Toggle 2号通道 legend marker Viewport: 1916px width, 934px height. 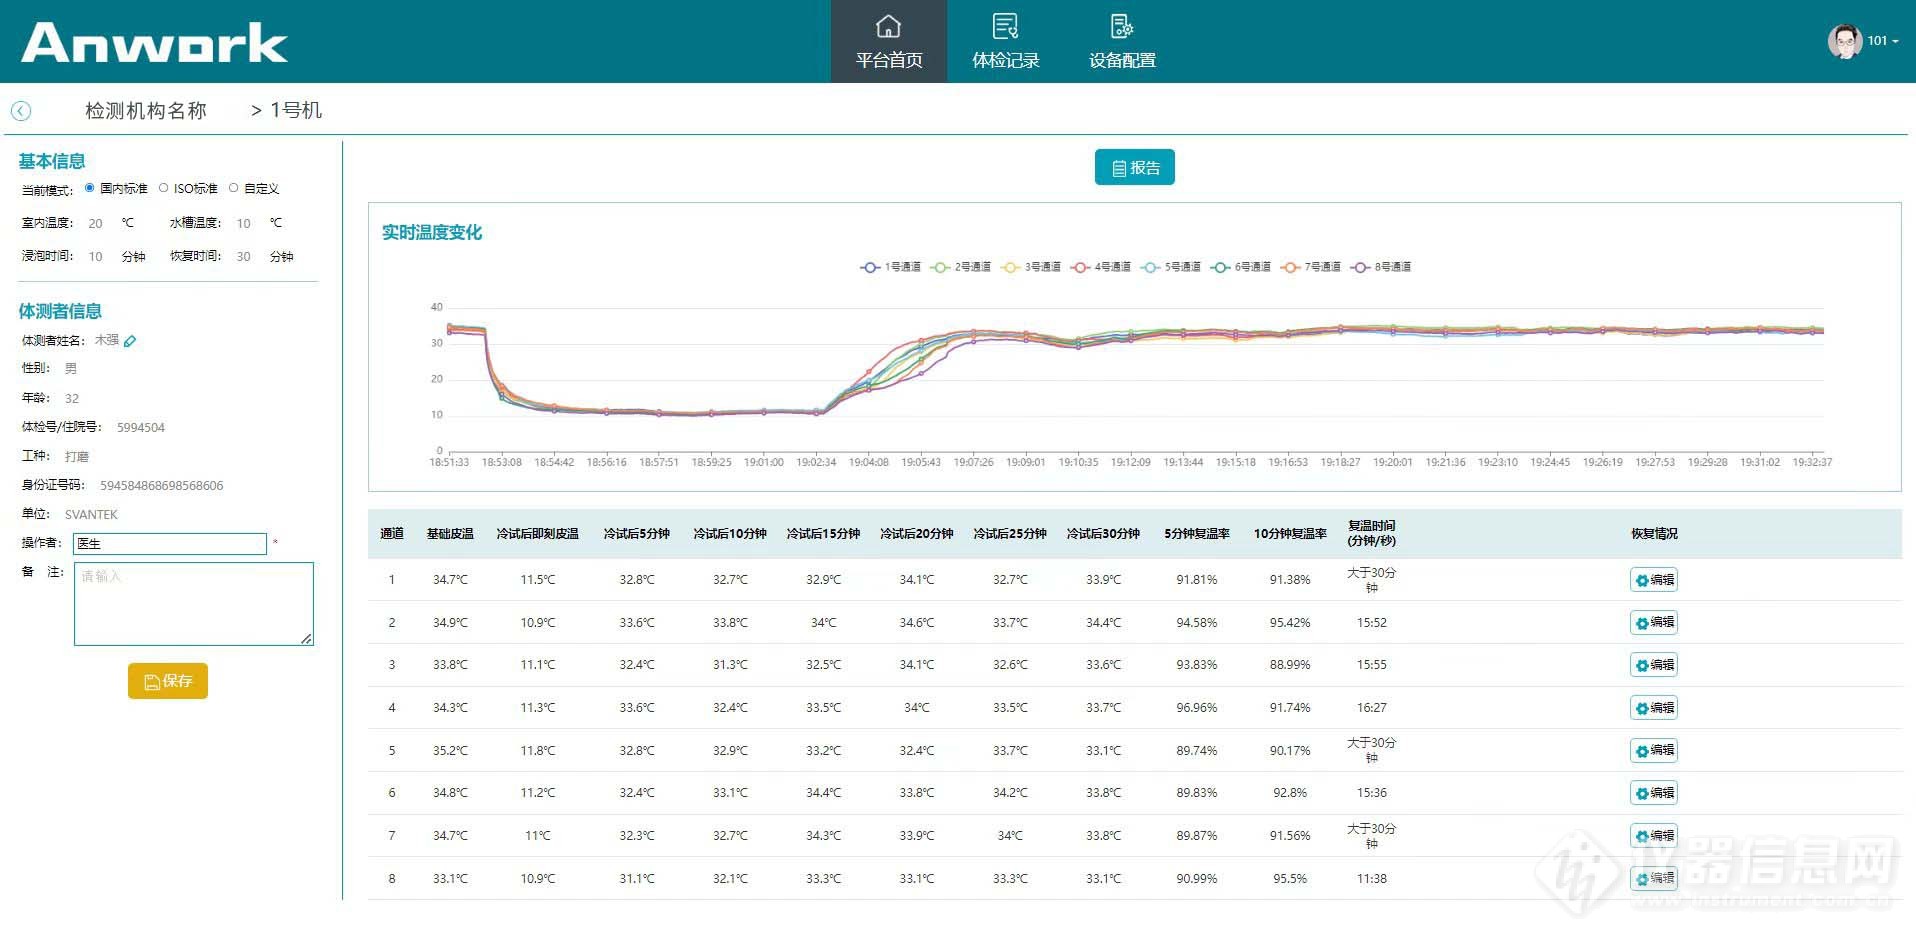coord(940,267)
